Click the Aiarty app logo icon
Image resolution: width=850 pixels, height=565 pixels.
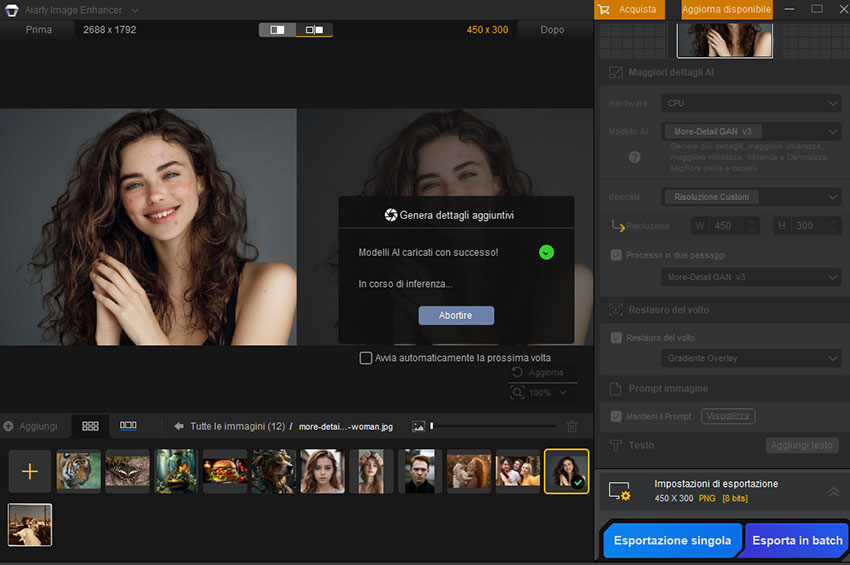coord(11,10)
